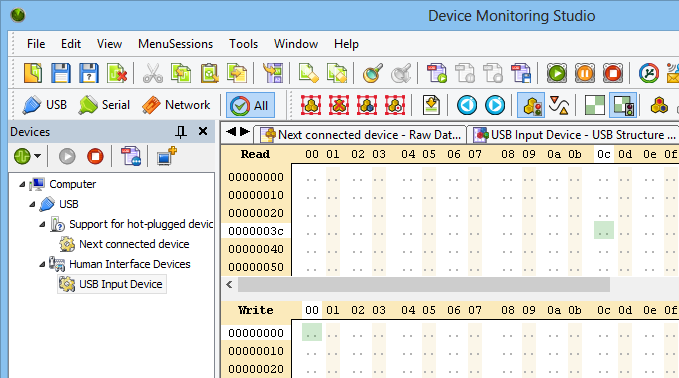Click the Start logging document icon
Viewport: 679px width, 378px height.
(436, 73)
